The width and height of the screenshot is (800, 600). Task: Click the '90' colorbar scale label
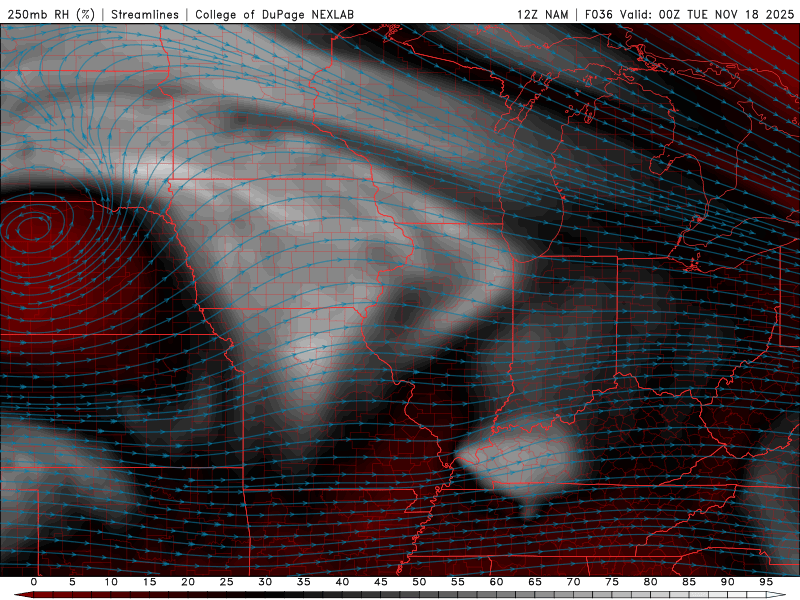coord(727,582)
